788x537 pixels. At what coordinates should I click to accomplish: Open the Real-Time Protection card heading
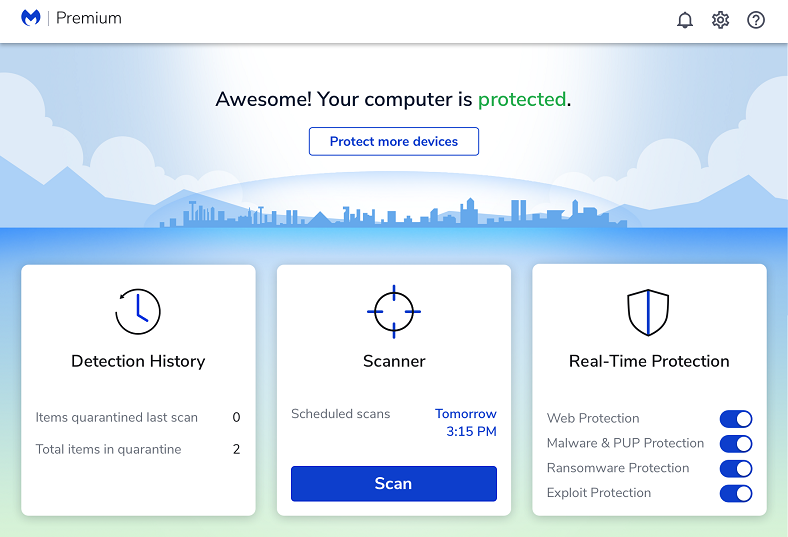coord(649,361)
